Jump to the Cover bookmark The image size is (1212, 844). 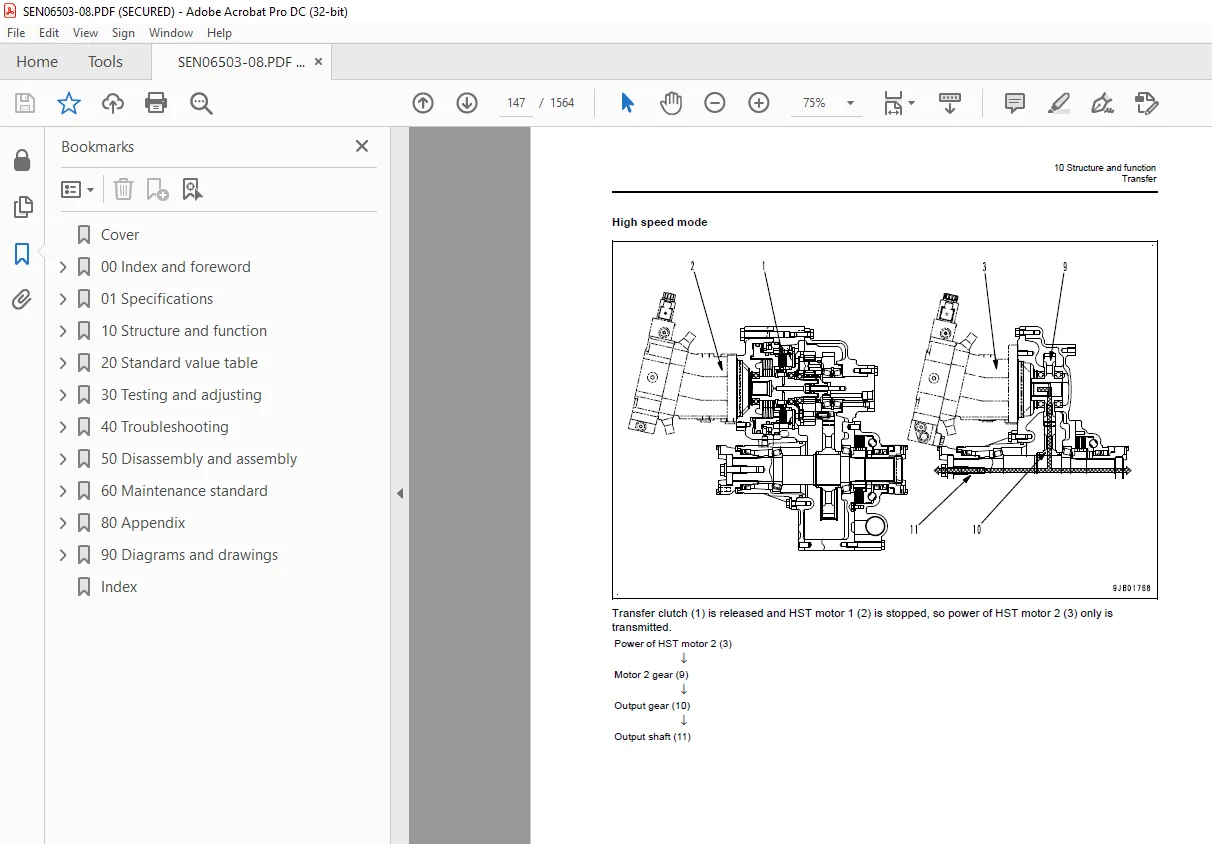120,235
